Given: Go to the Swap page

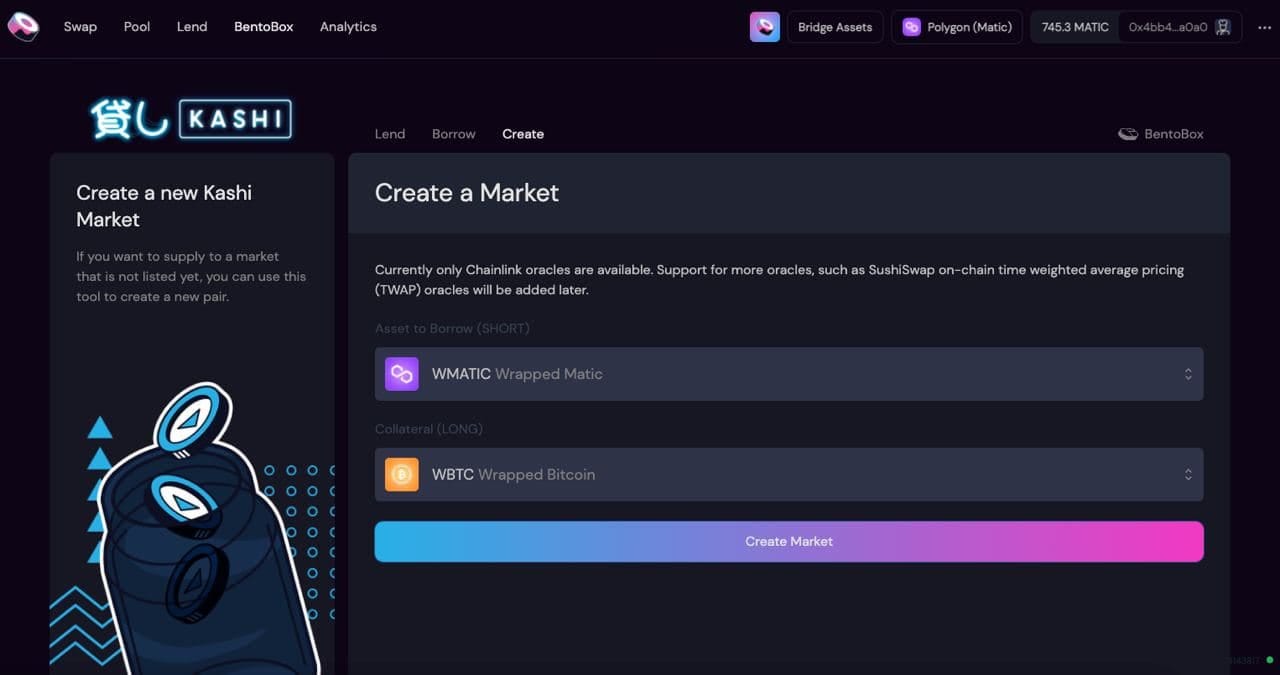Looking at the screenshot, I should pyautogui.click(x=80, y=27).
